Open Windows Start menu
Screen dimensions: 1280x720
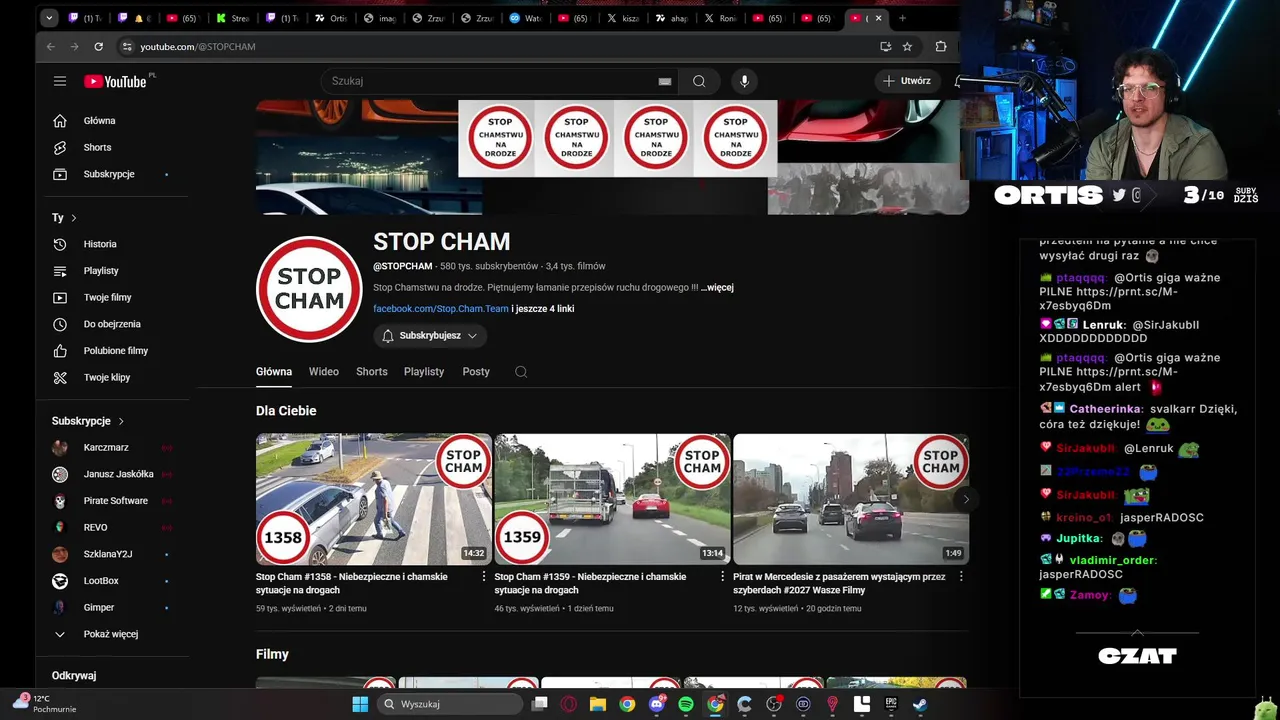(360, 704)
